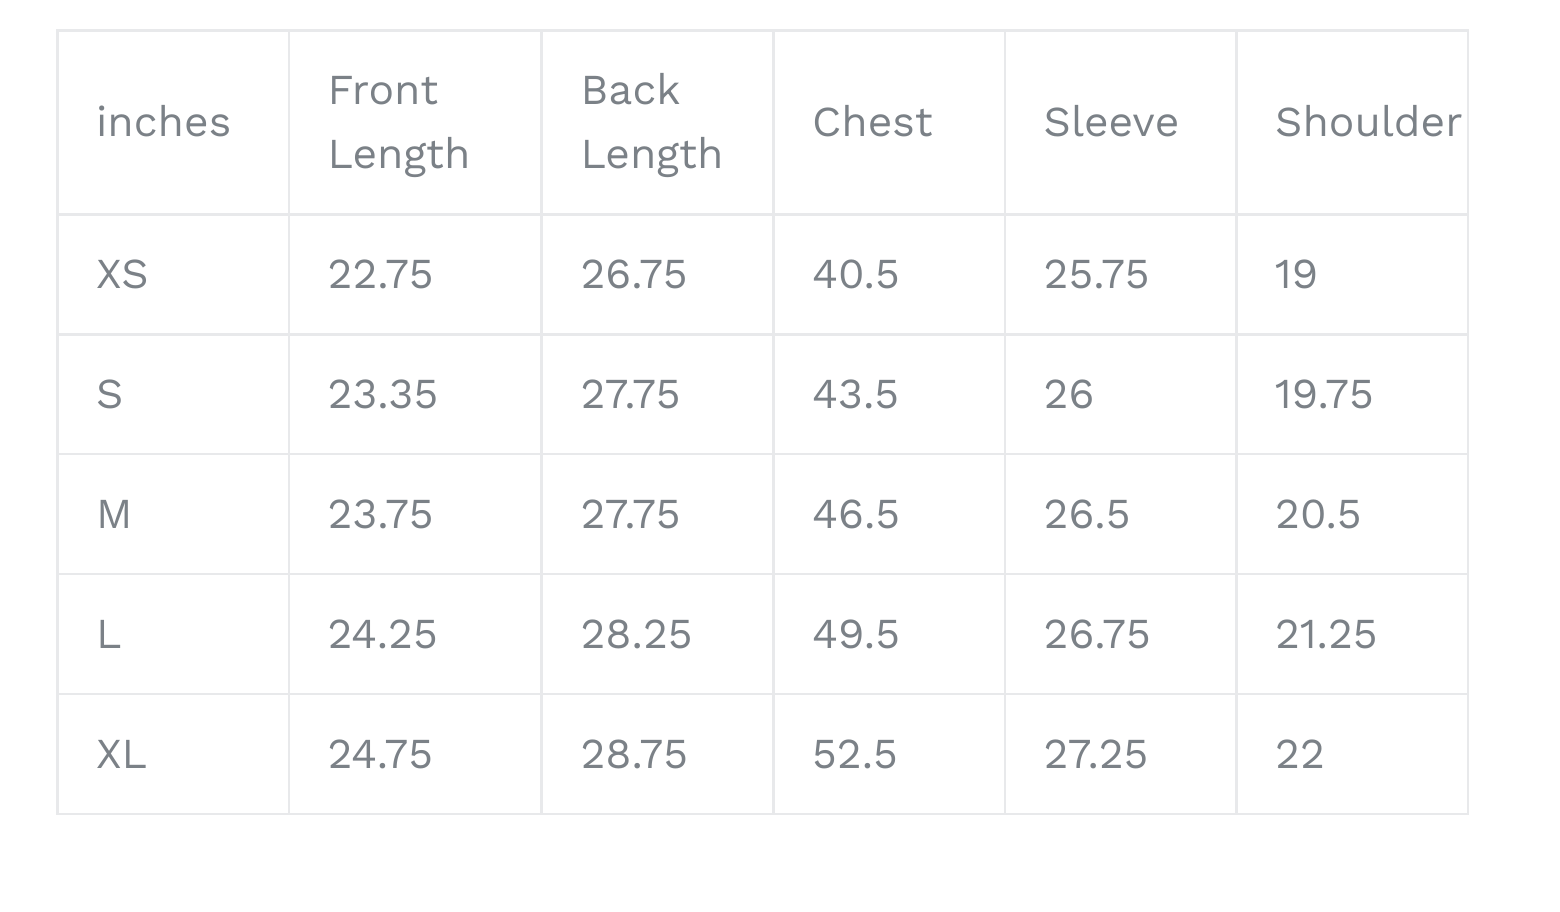Screen dimensions: 1560x912
Task: Click the L back length value 28.25
Action: (x=636, y=634)
